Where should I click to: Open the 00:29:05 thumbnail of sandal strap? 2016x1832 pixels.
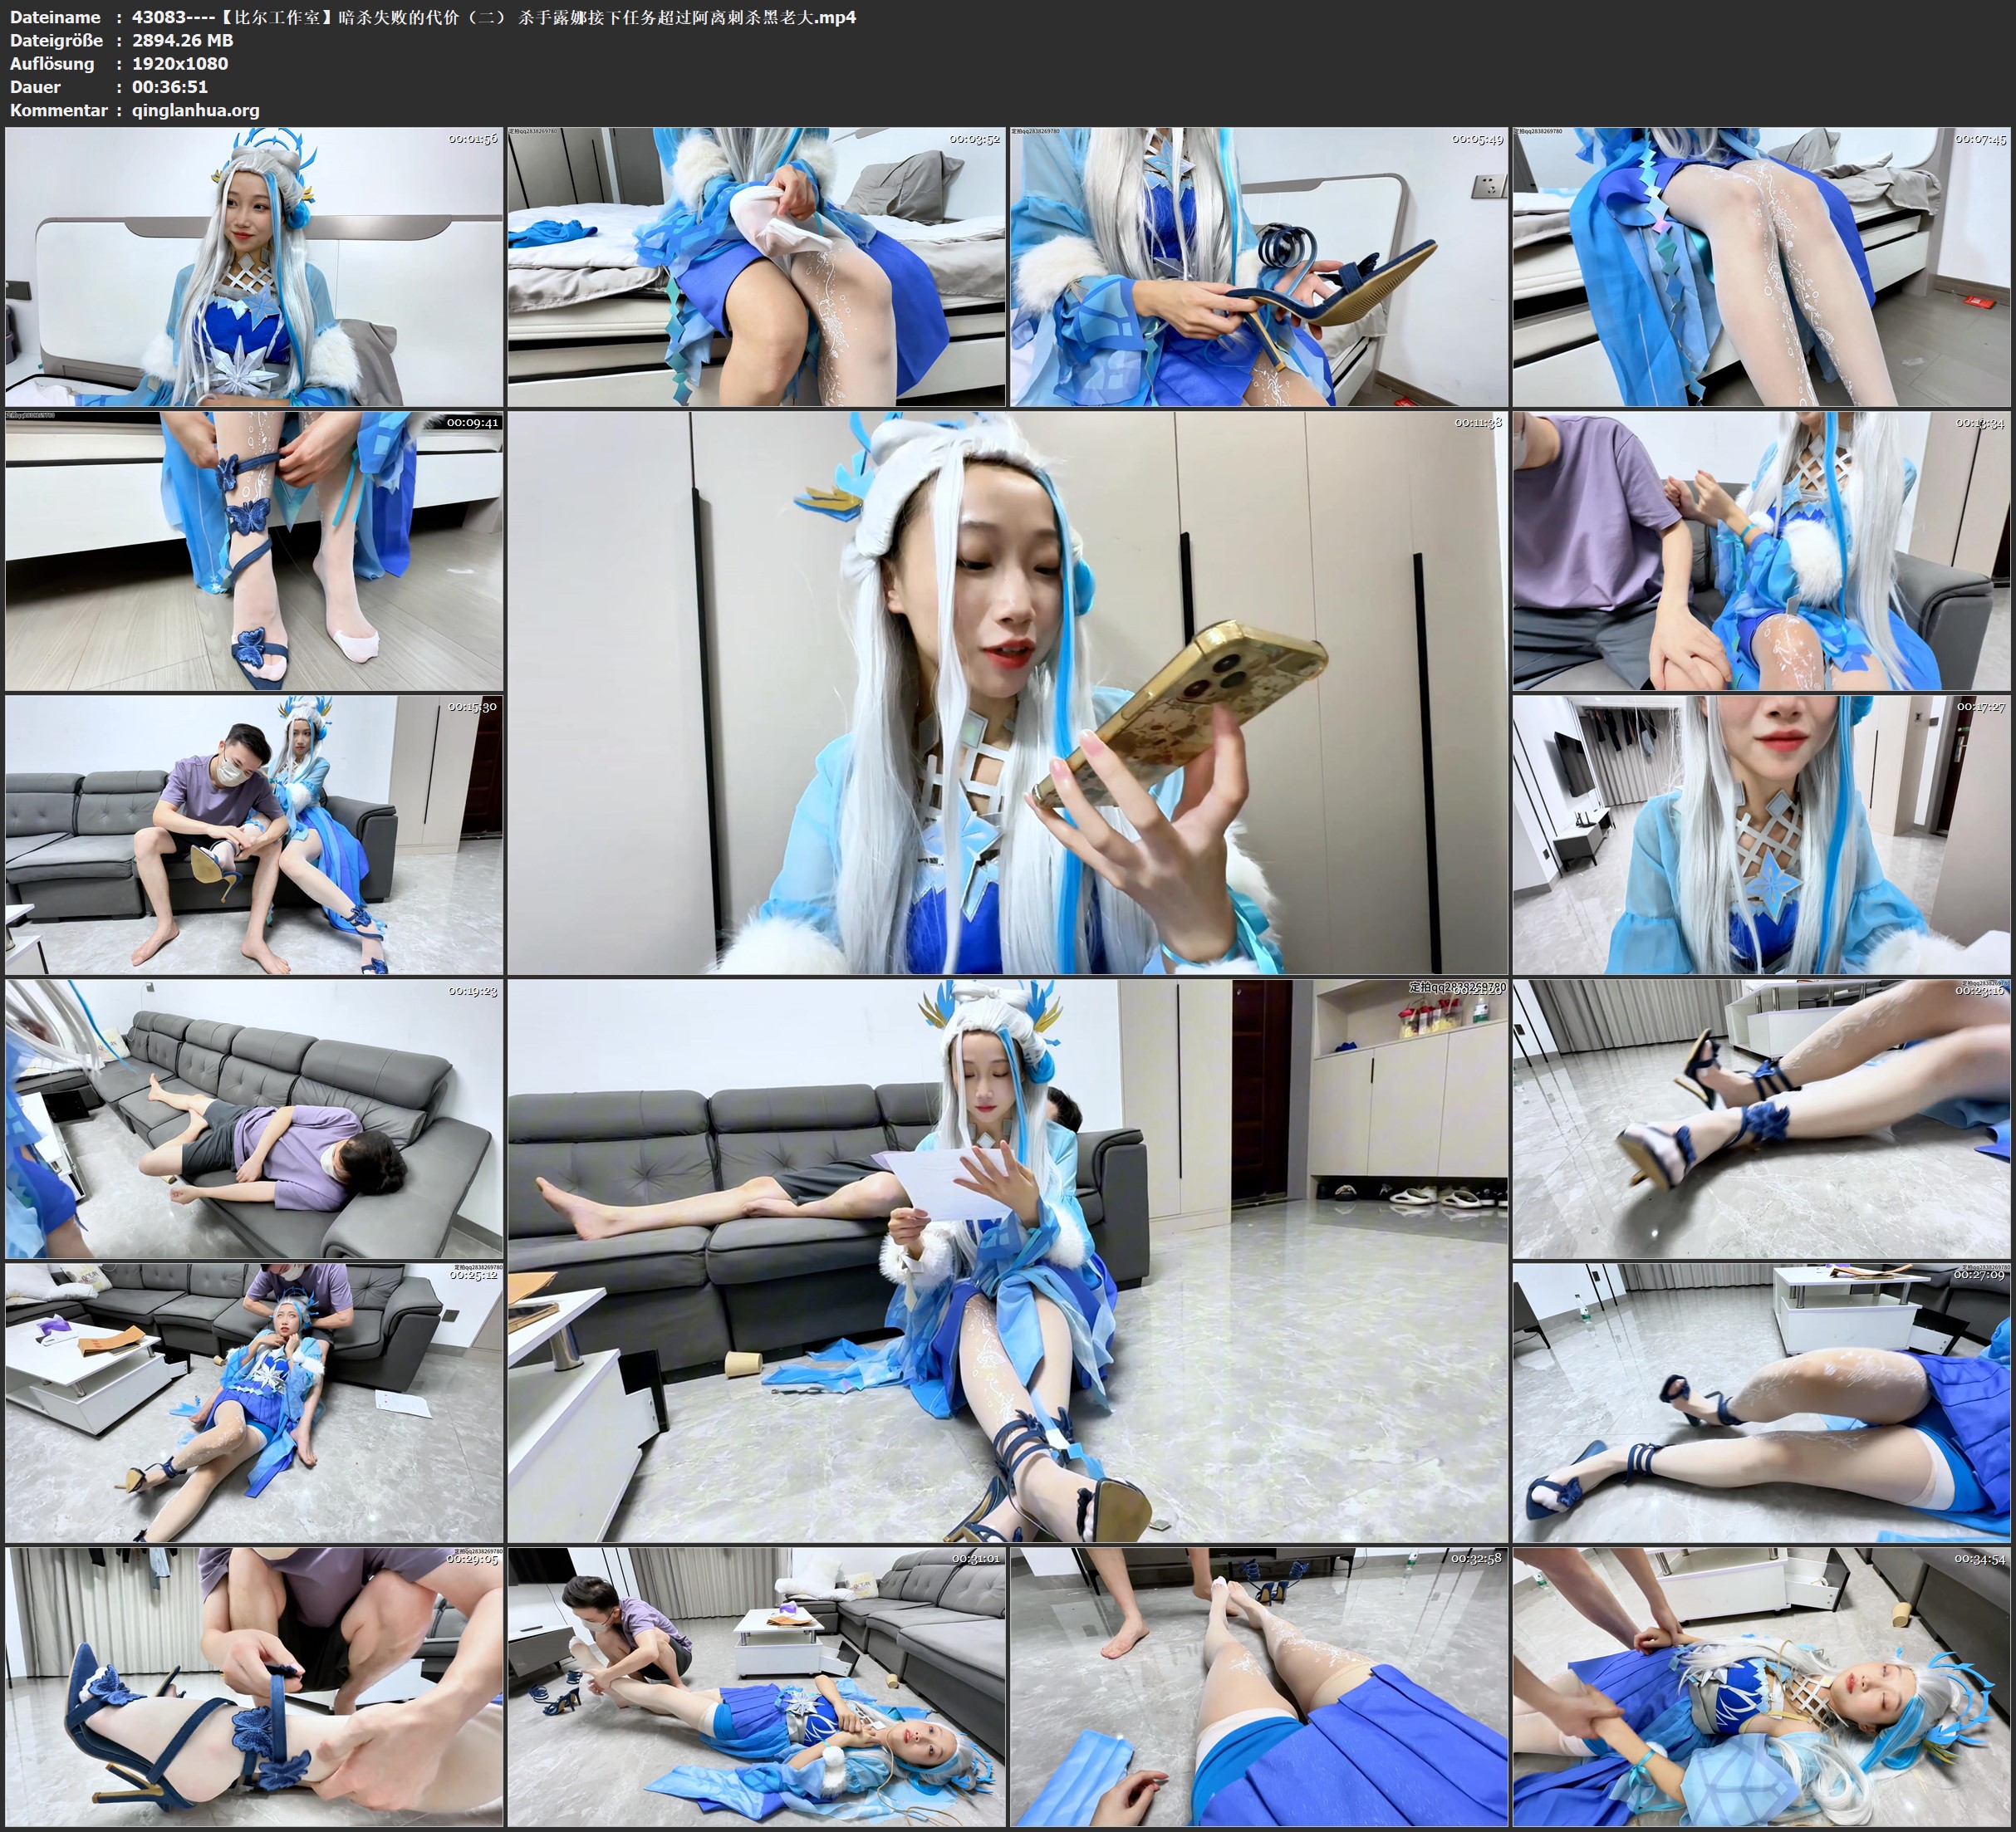pyautogui.click(x=254, y=1686)
